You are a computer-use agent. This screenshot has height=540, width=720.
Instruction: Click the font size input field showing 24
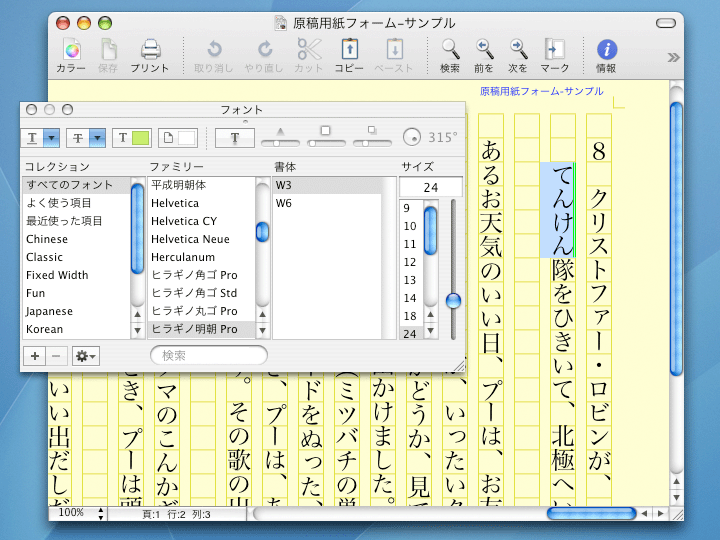[x=431, y=187]
